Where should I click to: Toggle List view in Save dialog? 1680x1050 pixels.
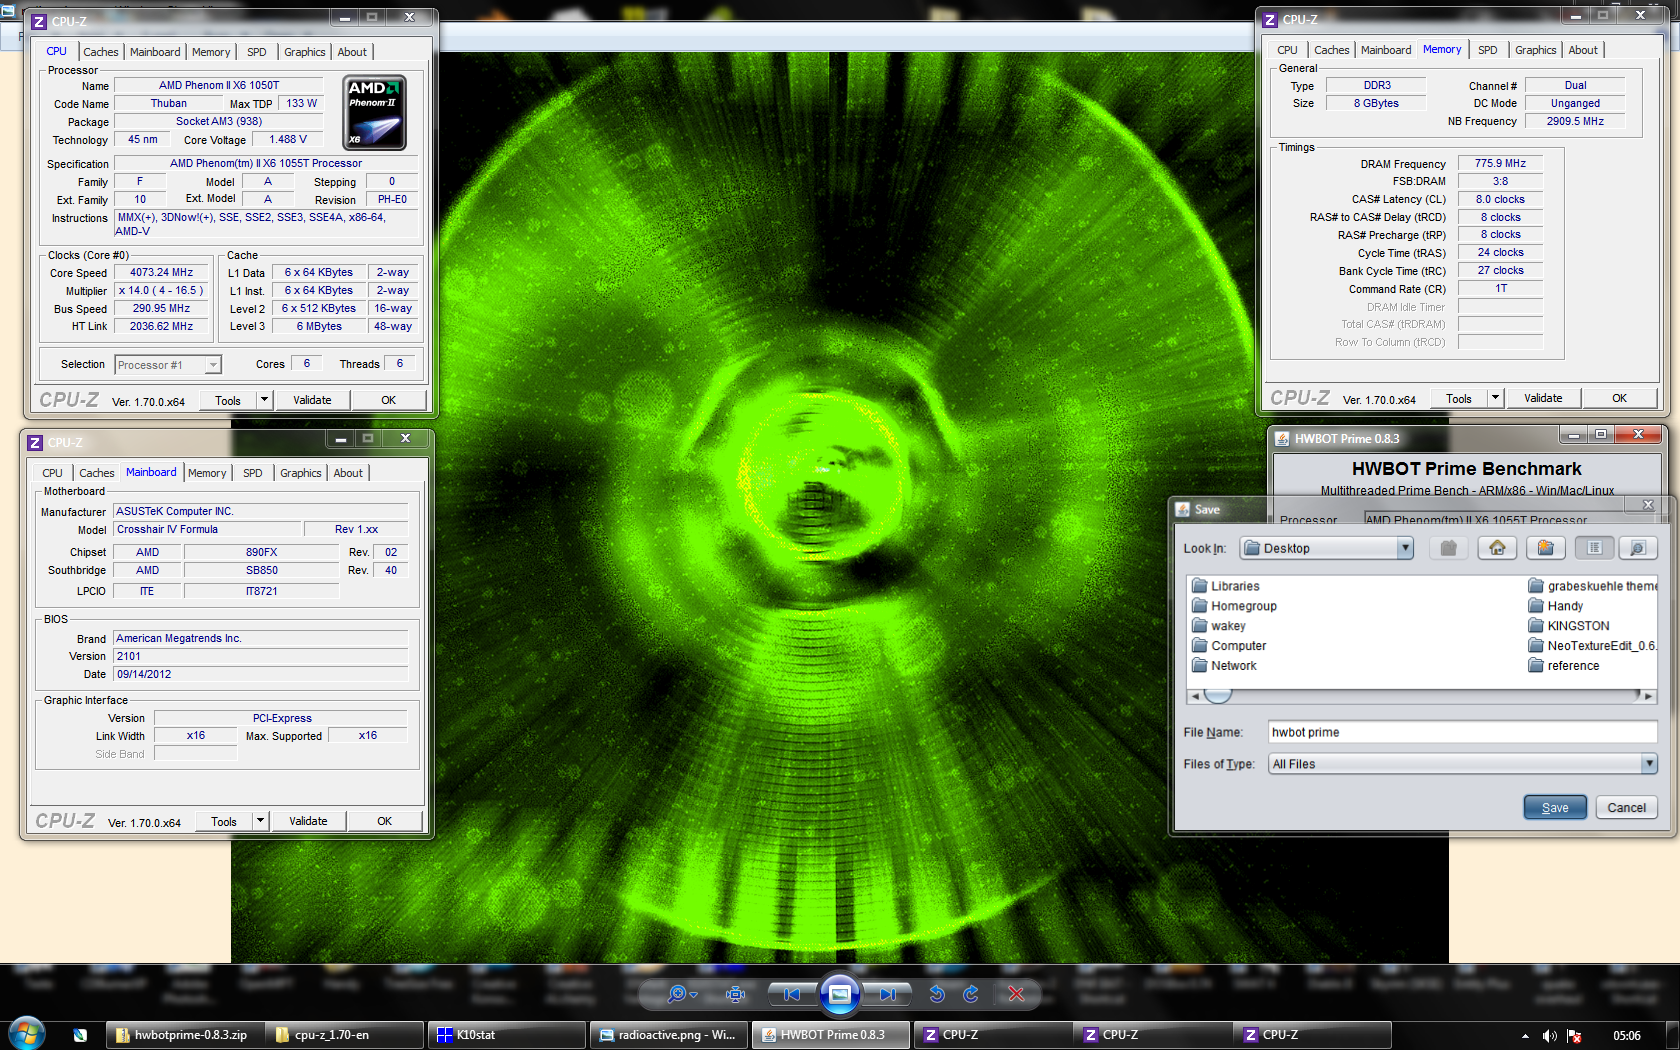pos(1594,548)
